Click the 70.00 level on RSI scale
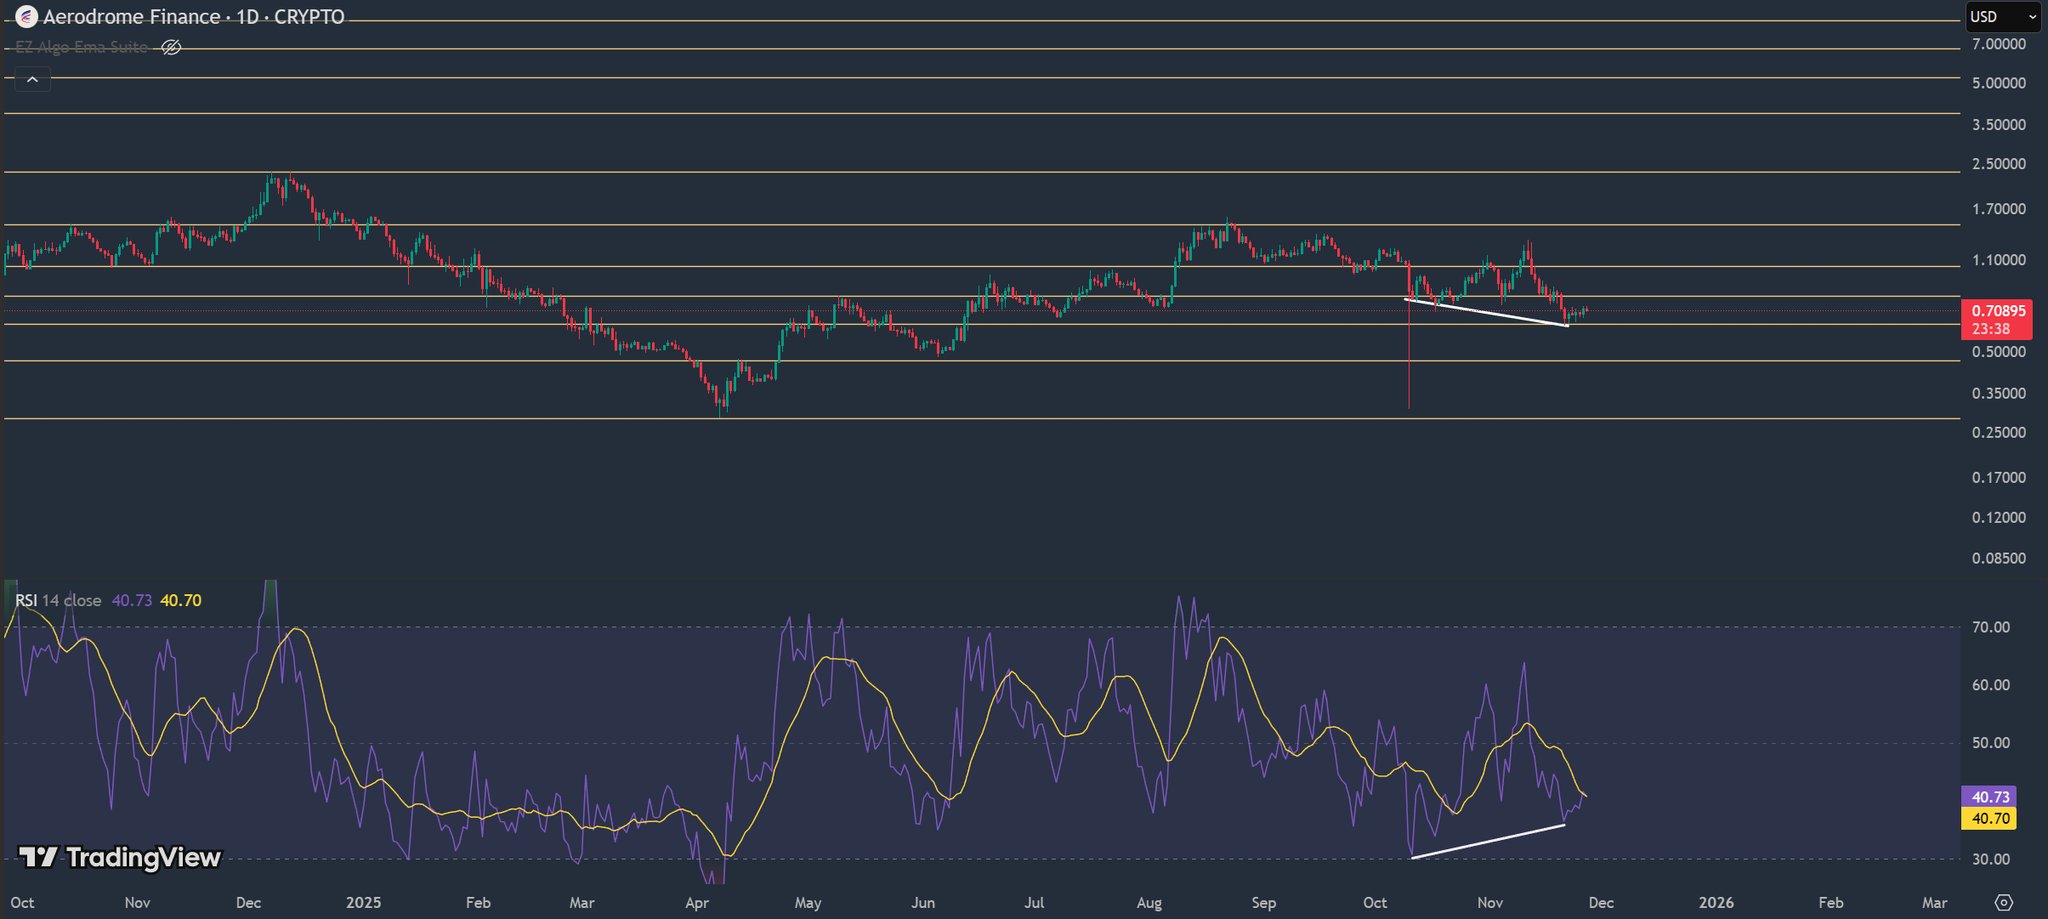The width and height of the screenshot is (2048, 919). (1989, 627)
